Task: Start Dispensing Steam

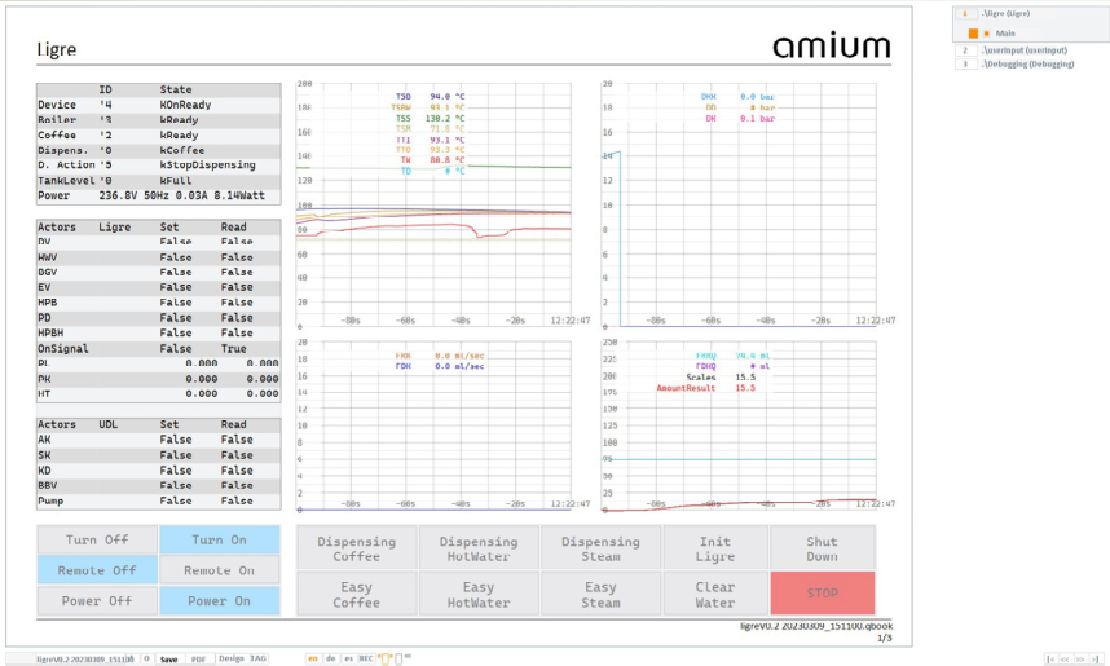Action: (600, 548)
